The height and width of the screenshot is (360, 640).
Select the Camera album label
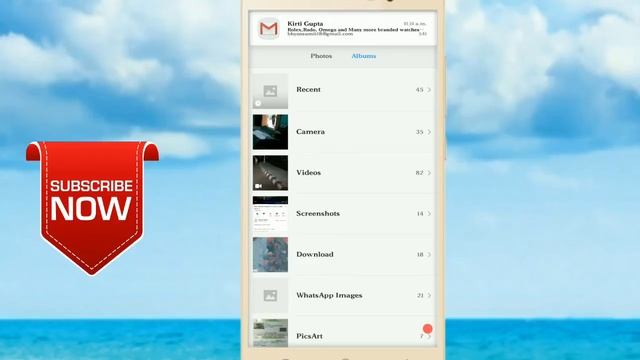point(310,132)
